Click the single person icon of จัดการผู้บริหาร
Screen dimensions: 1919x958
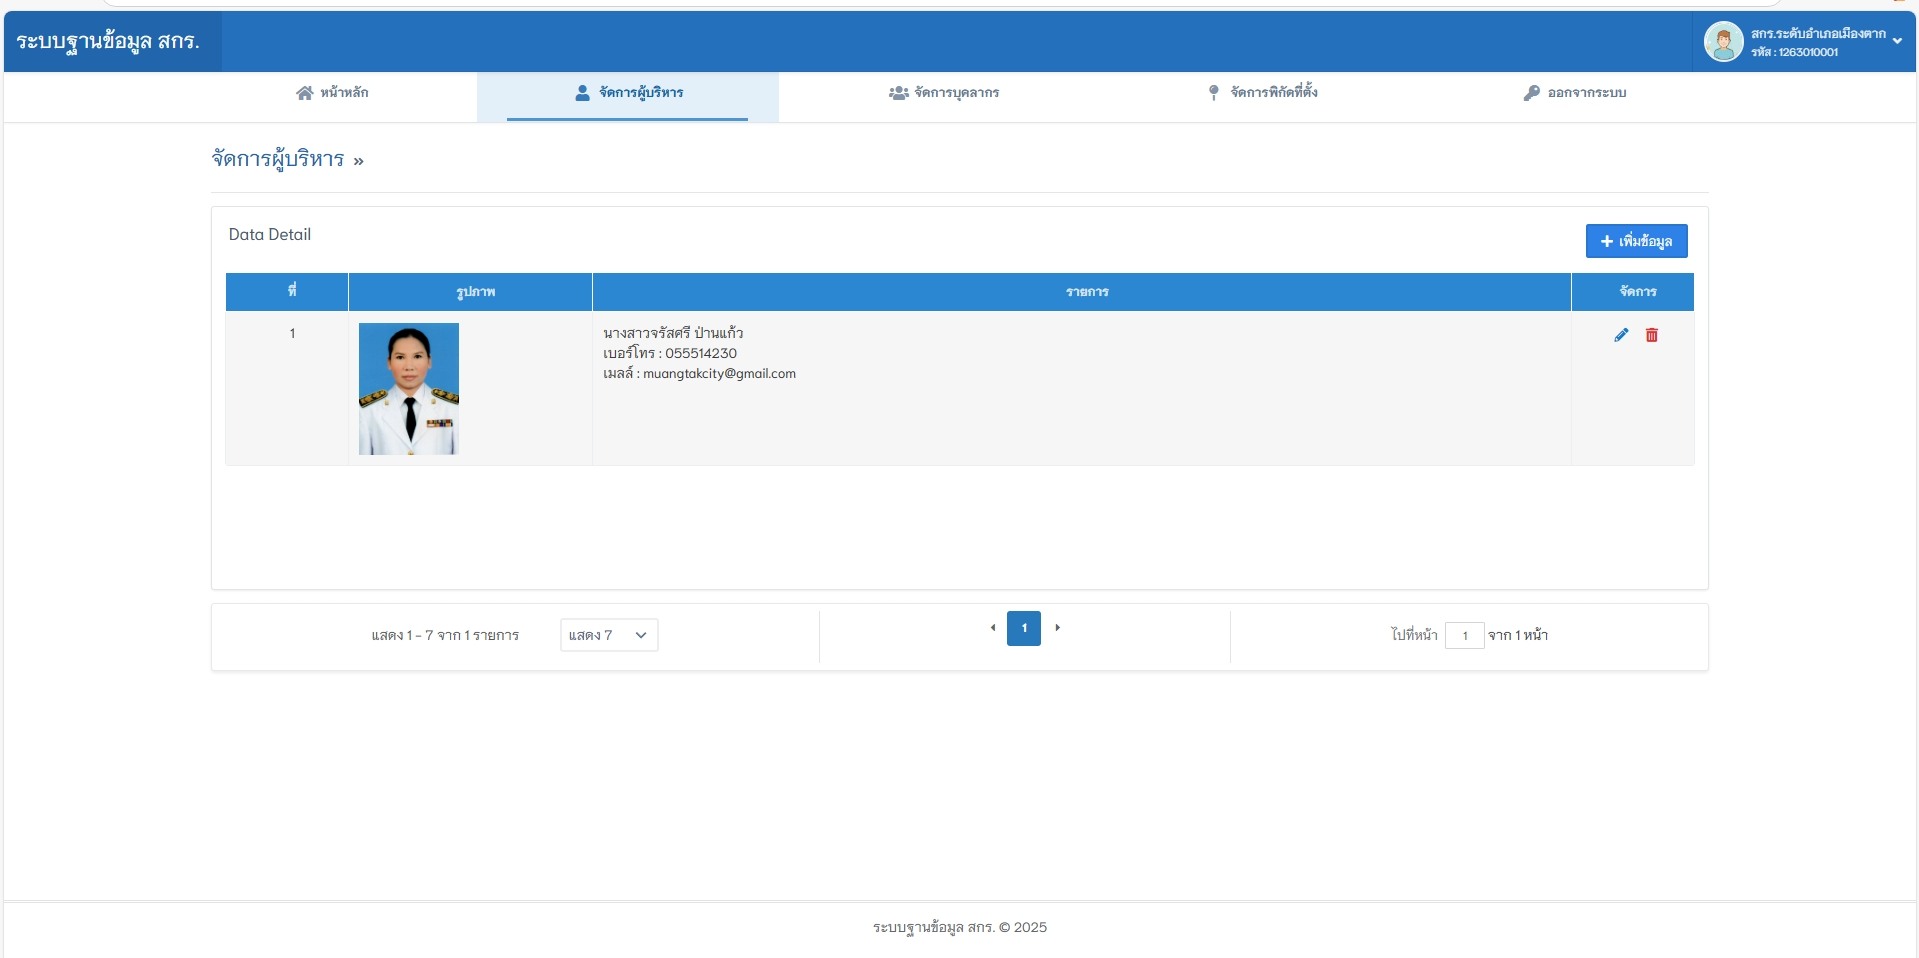[x=582, y=93]
